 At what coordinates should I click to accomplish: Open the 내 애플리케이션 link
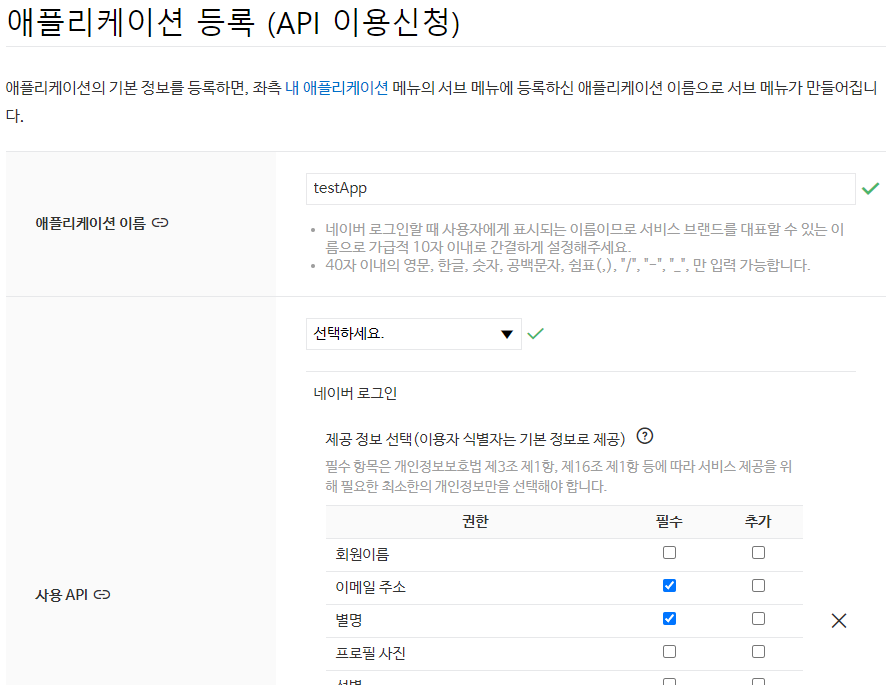337,88
